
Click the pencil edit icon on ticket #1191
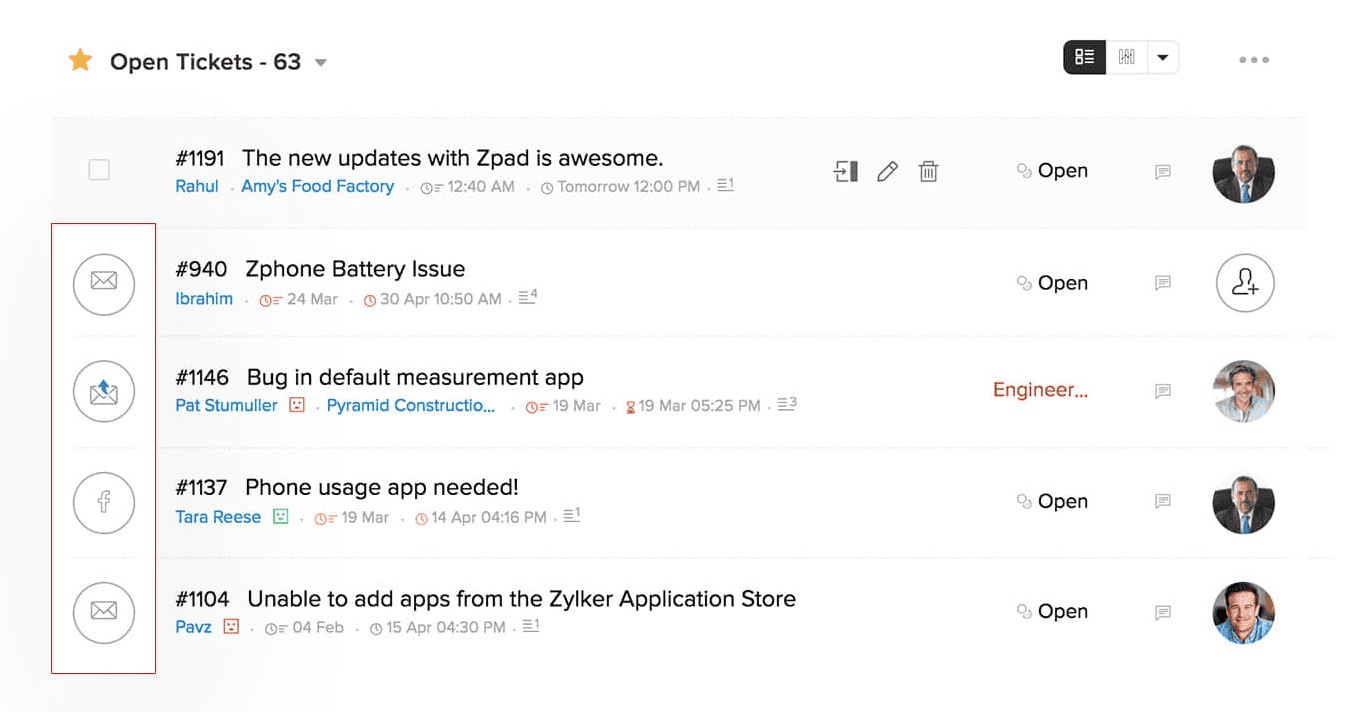click(x=887, y=172)
